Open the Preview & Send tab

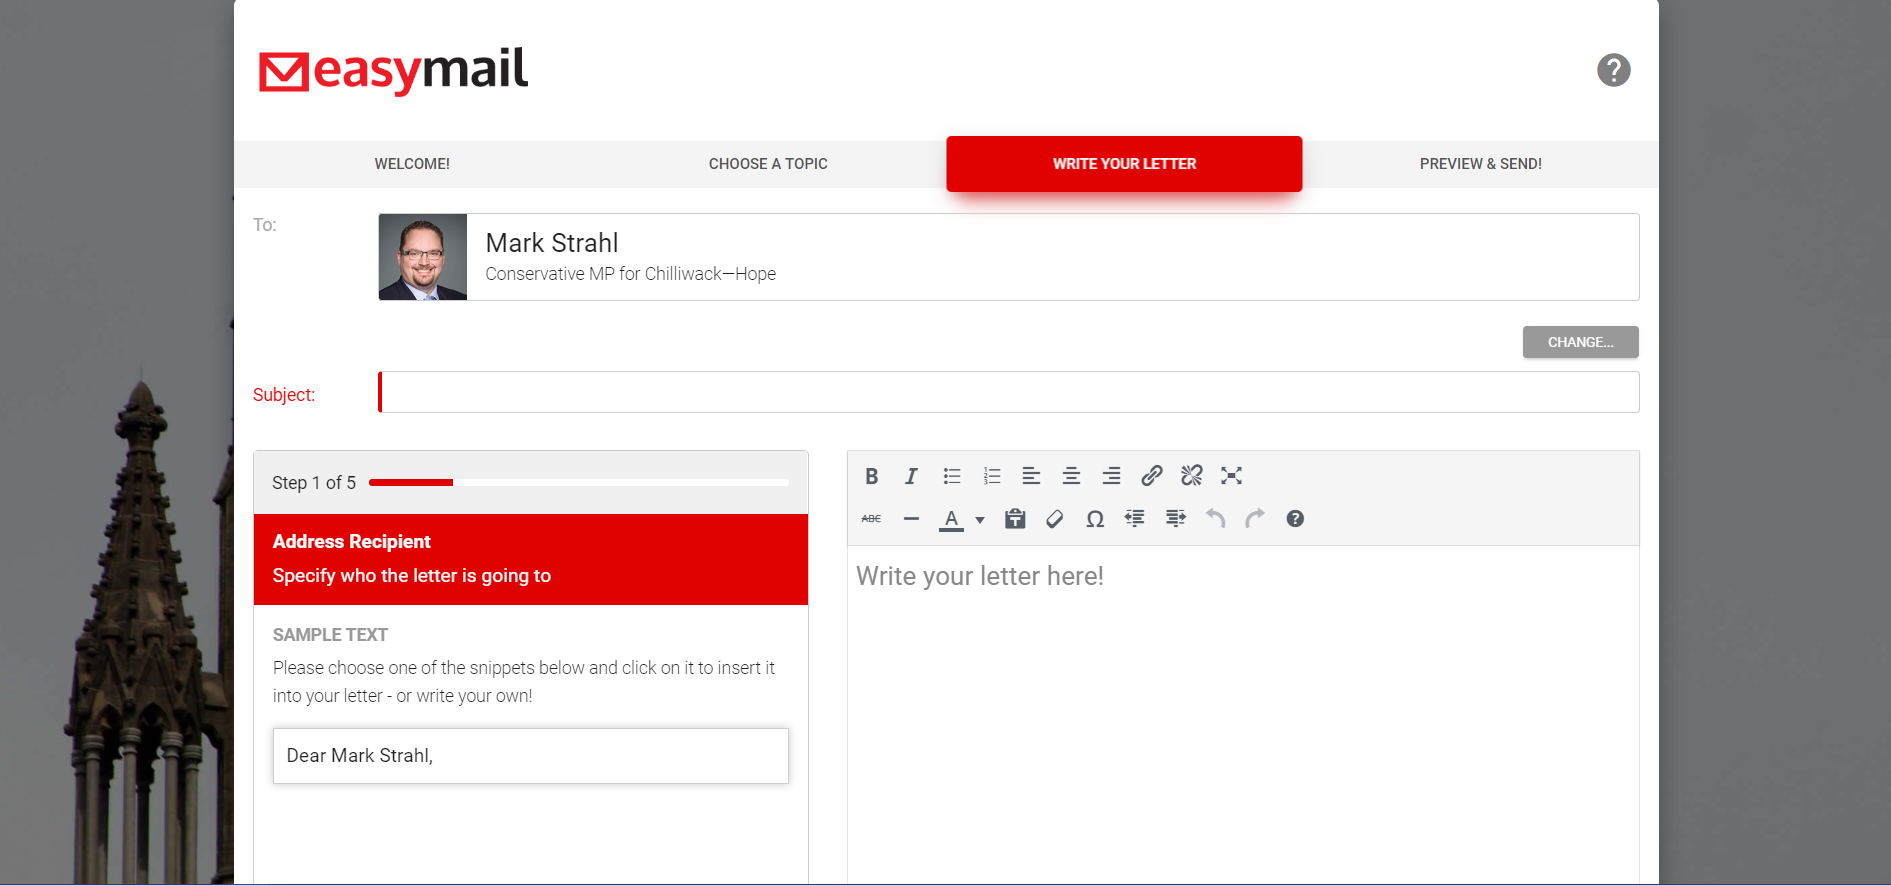1480,164
